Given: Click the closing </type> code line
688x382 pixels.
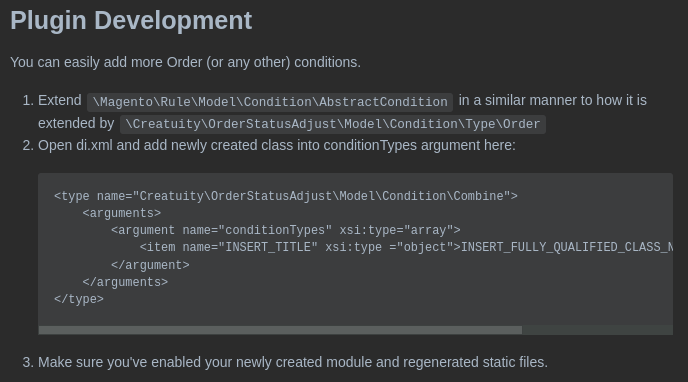Looking at the screenshot, I should point(79,299).
